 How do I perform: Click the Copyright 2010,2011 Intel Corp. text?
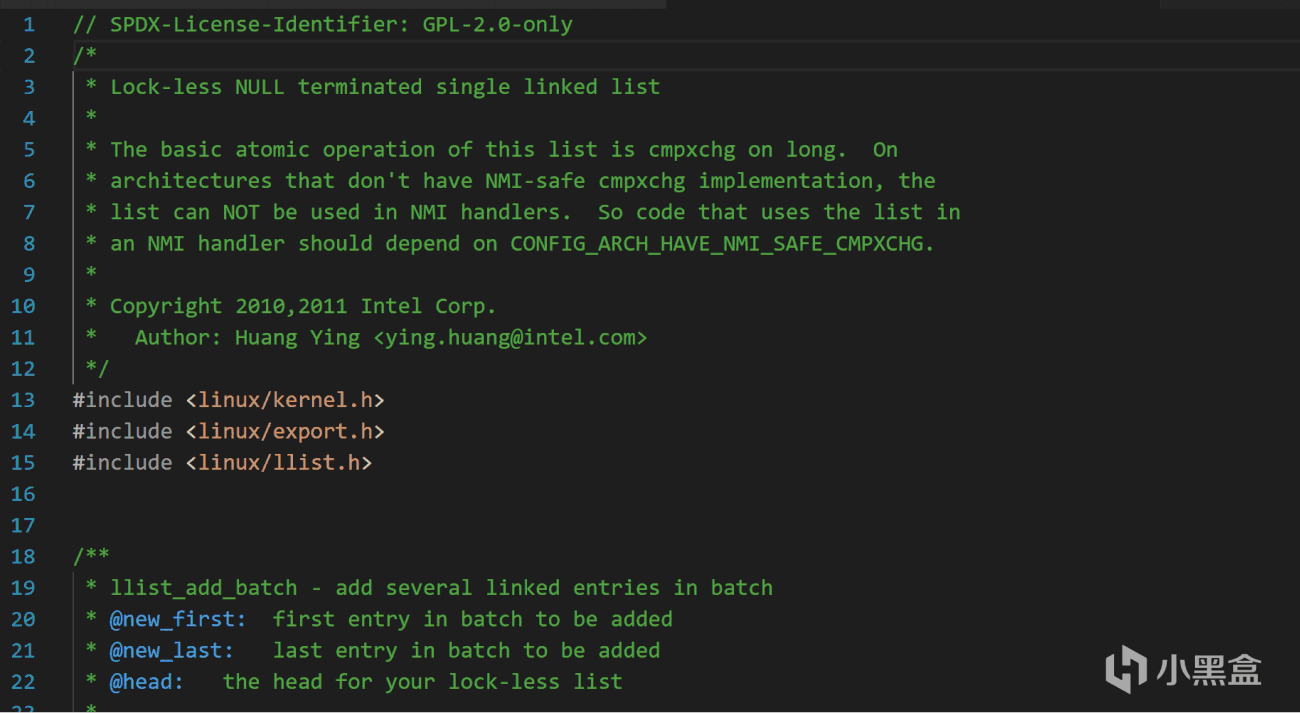pos(302,306)
